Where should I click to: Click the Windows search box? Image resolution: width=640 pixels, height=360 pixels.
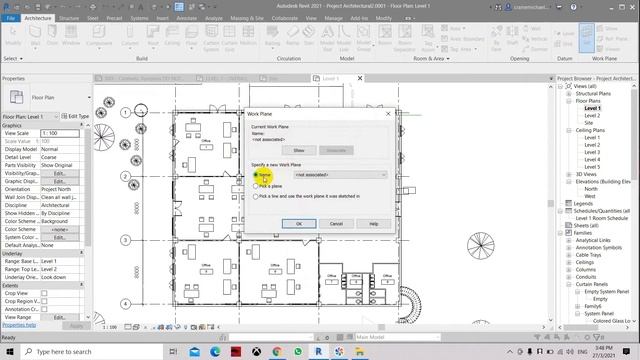92,351
